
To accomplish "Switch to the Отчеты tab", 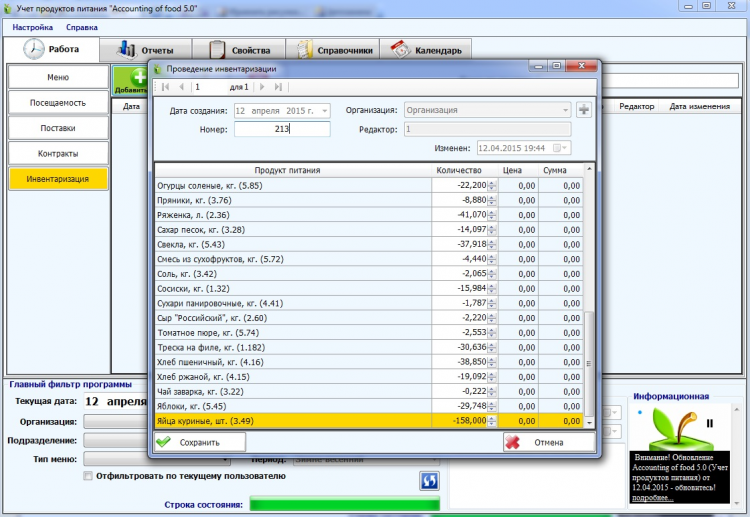I will pos(146,50).
